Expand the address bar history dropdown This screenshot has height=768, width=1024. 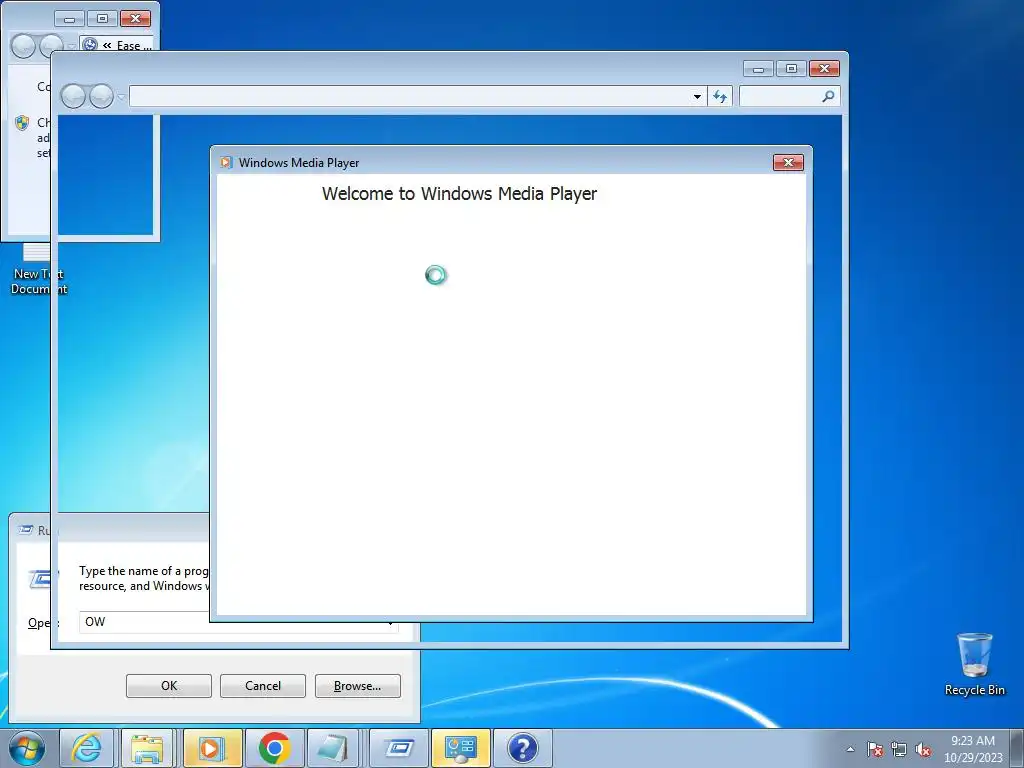pos(697,97)
